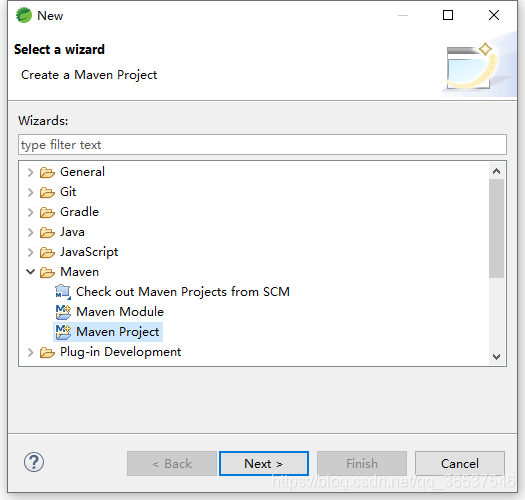
Task: Click the Maven Module icon
Action: 63,312
